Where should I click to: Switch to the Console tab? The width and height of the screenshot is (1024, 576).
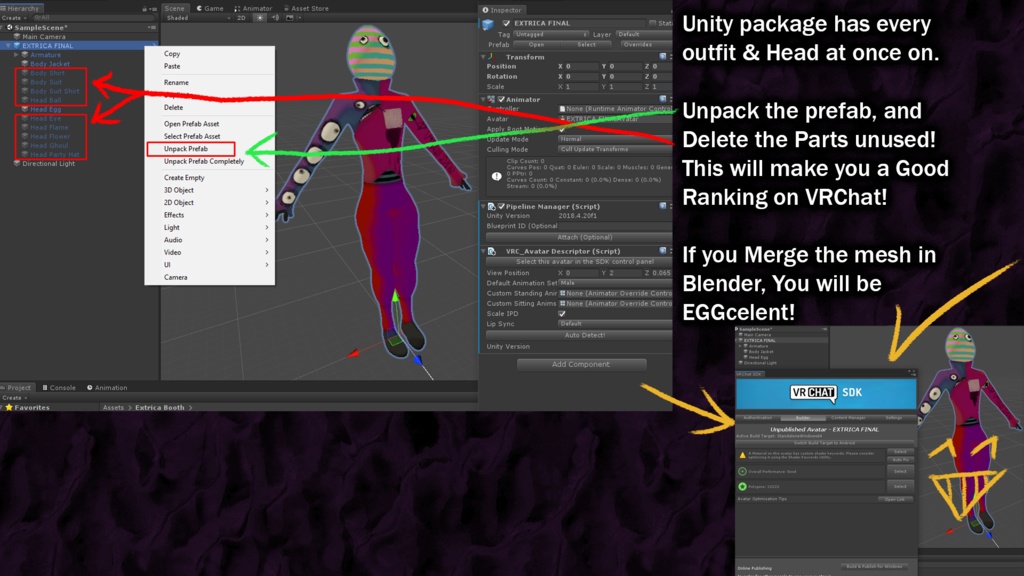coord(59,387)
